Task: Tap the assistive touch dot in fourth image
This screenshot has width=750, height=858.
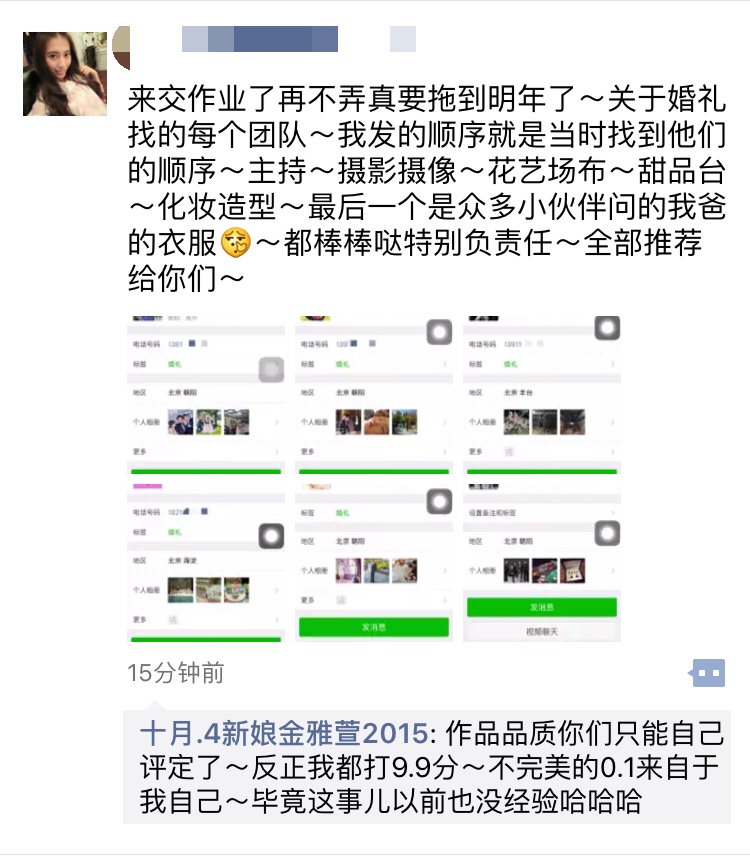Action: pyautogui.click(x=271, y=536)
